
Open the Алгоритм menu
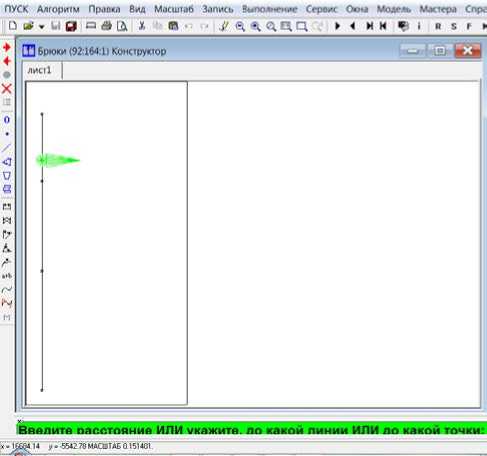(x=58, y=9)
